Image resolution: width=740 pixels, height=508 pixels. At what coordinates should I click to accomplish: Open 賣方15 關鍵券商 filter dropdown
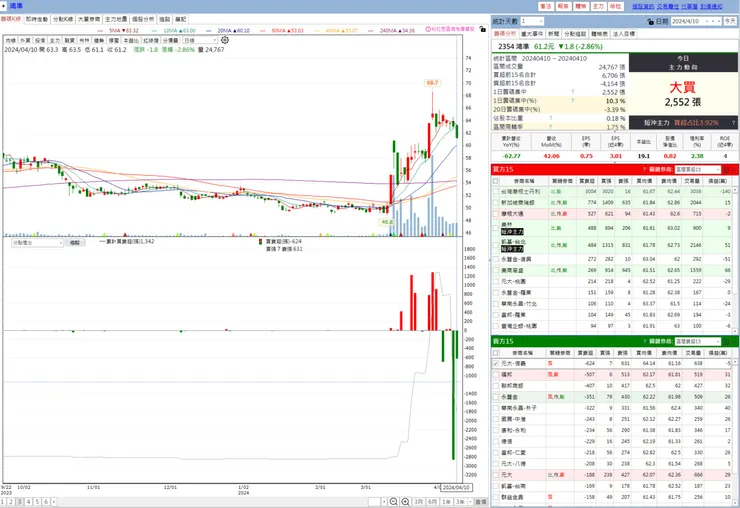tap(698, 341)
